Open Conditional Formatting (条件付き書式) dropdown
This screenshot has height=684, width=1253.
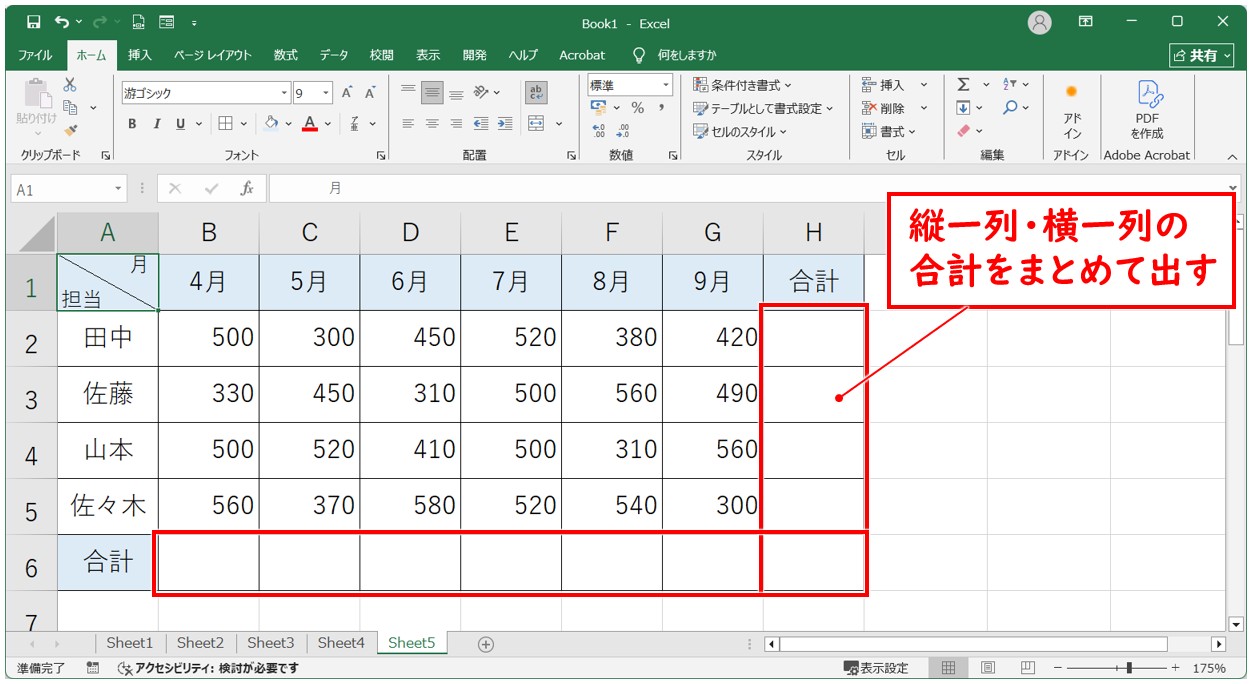tap(742, 85)
